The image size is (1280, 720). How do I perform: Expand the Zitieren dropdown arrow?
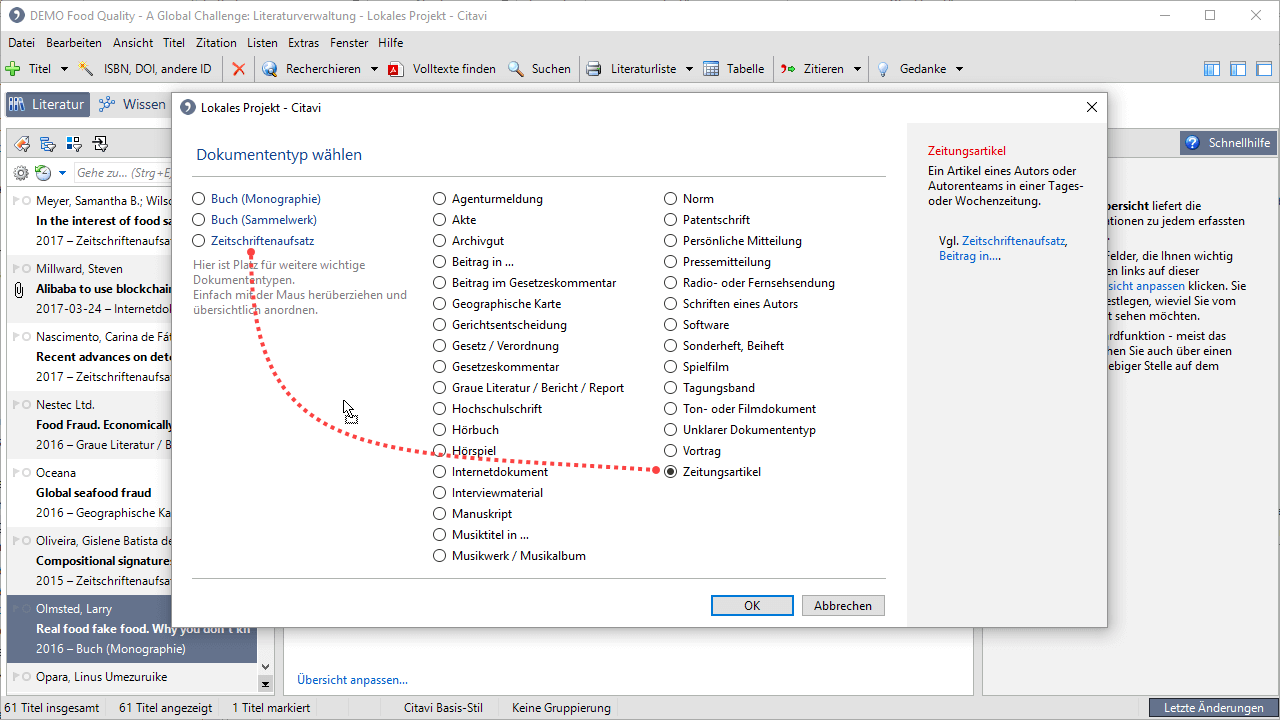coord(856,69)
